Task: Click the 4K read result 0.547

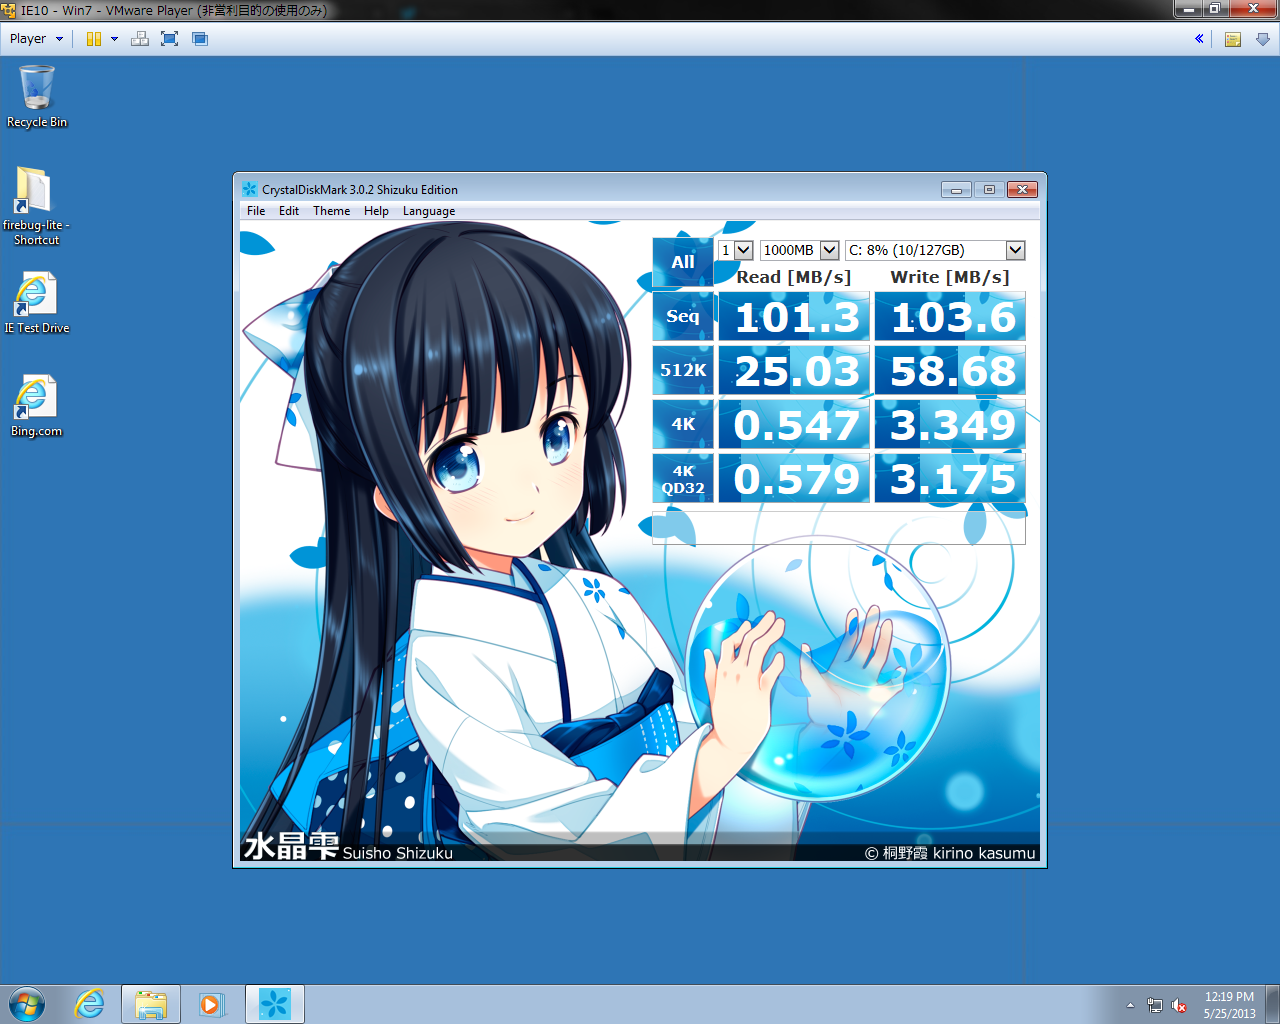Action: (794, 424)
